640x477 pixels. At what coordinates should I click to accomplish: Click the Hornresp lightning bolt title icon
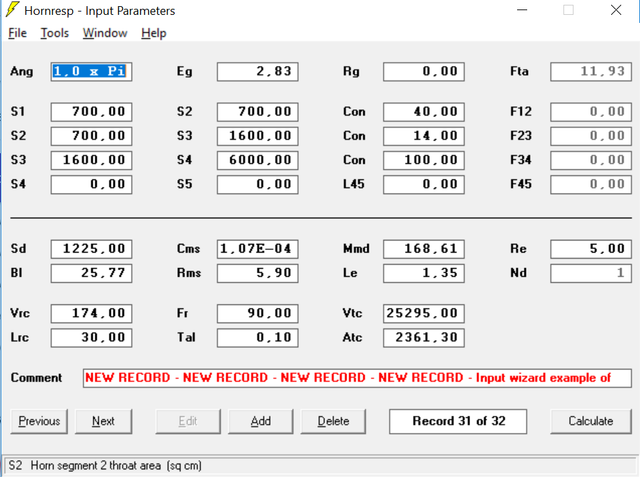coord(12,10)
